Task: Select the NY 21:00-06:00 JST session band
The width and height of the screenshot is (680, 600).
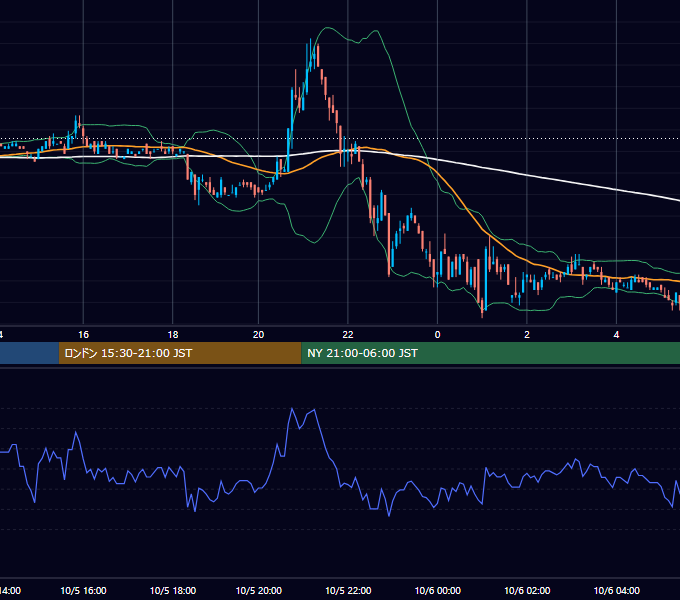Action: 490,353
